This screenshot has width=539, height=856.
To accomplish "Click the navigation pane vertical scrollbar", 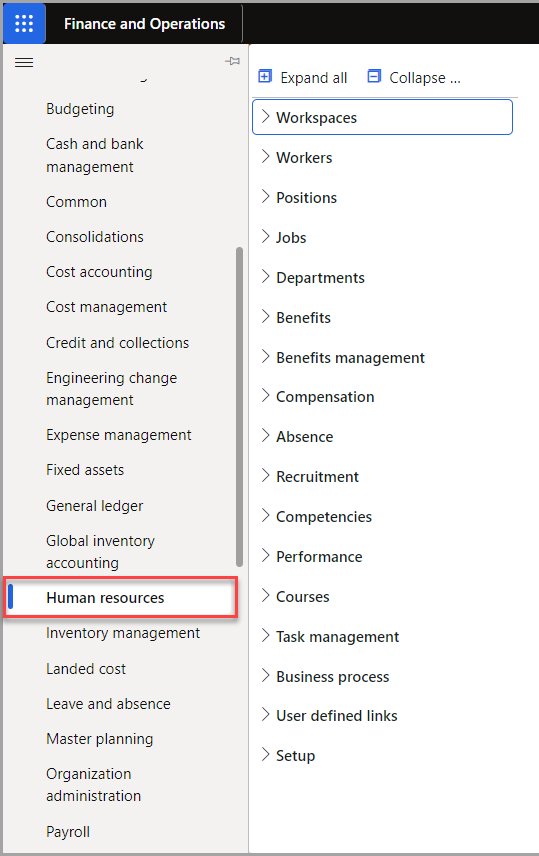I will coord(239,407).
